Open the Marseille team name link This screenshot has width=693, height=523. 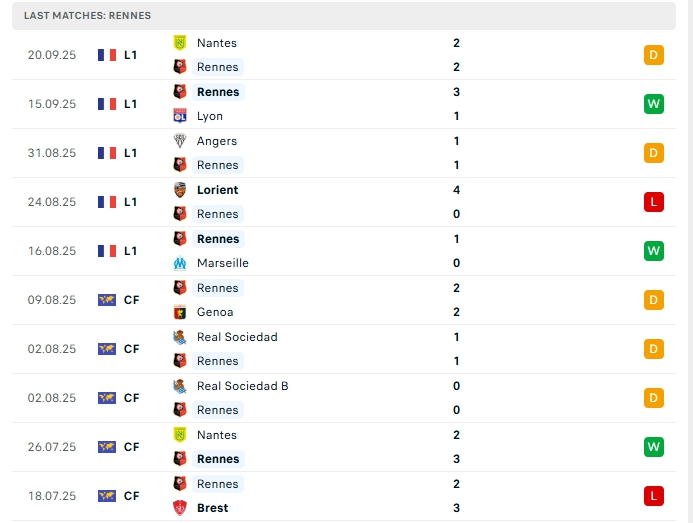click(223, 263)
